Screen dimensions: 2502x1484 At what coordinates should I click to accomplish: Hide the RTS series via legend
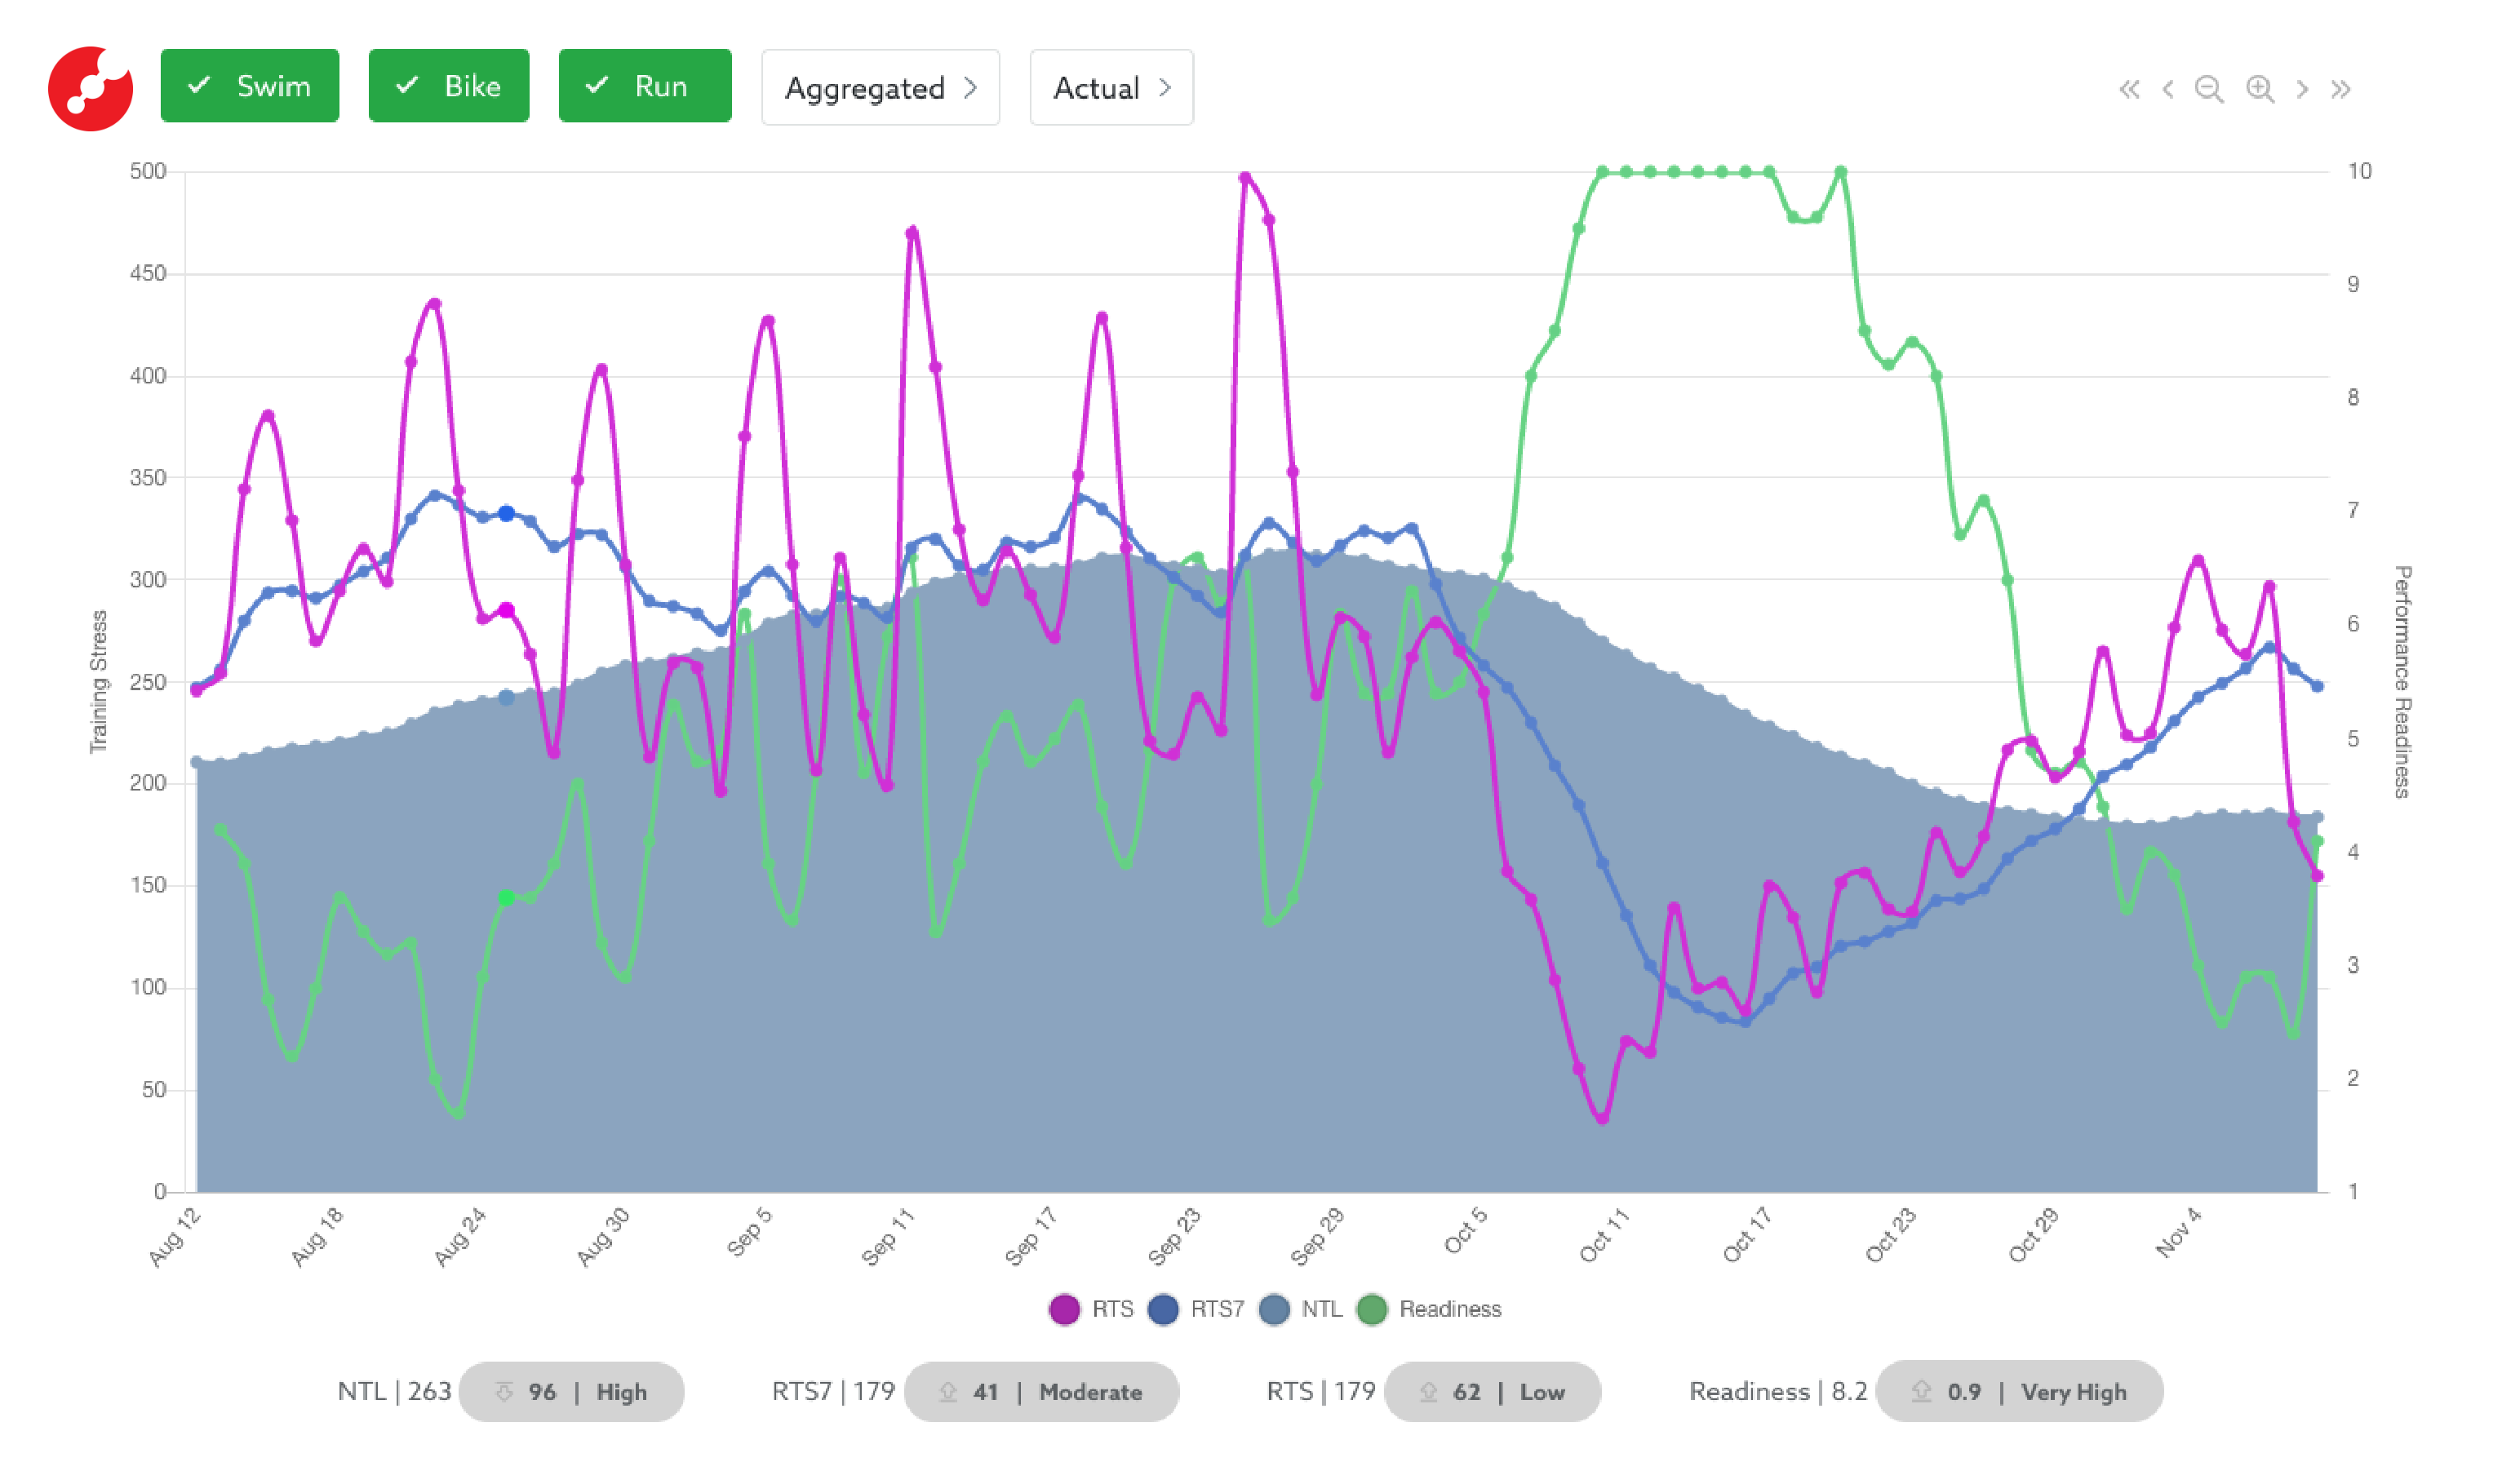click(1091, 1309)
